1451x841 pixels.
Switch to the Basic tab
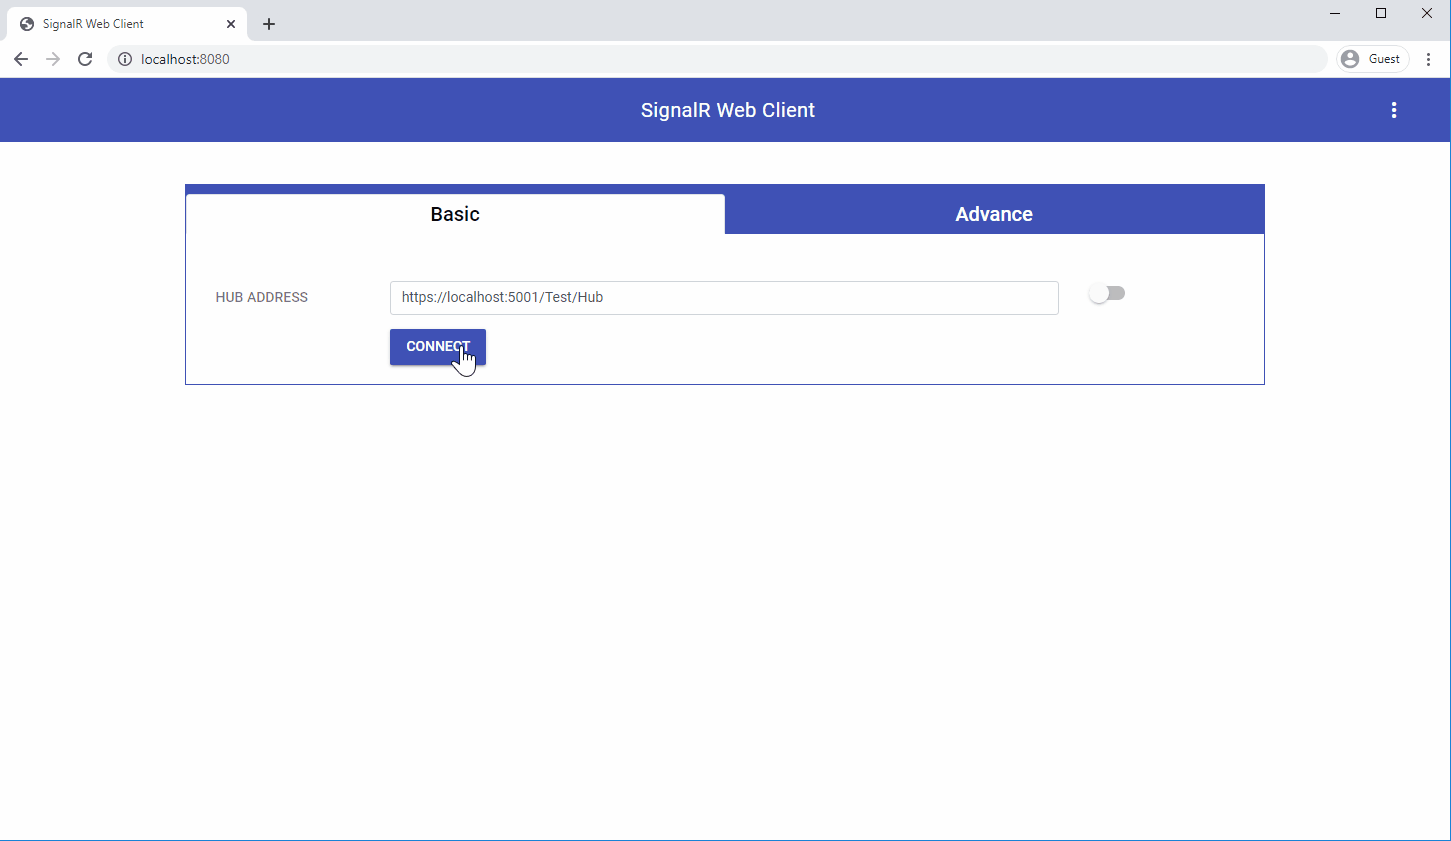[x=455, y=214]
